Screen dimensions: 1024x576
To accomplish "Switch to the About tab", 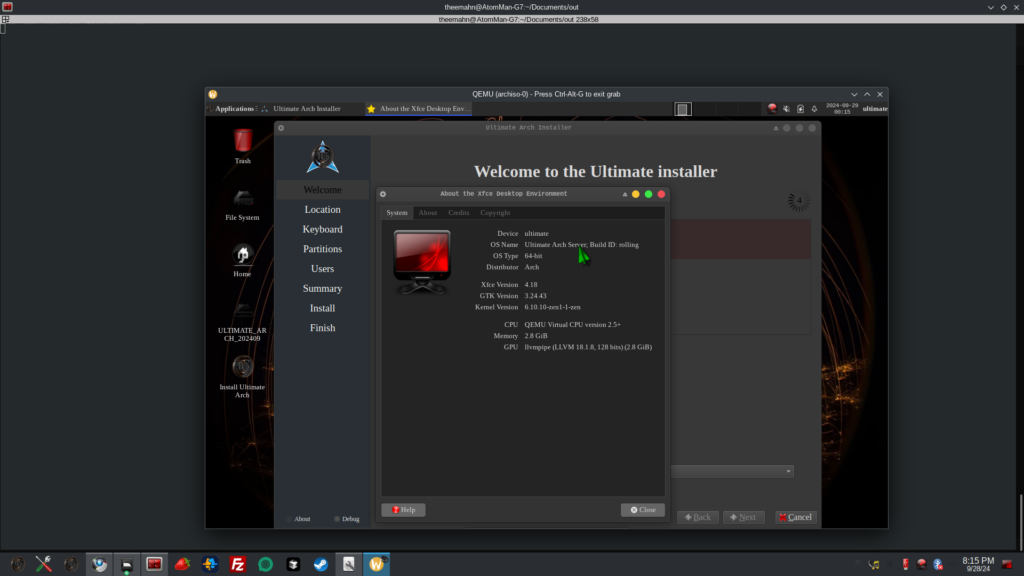I will (428, 213).
